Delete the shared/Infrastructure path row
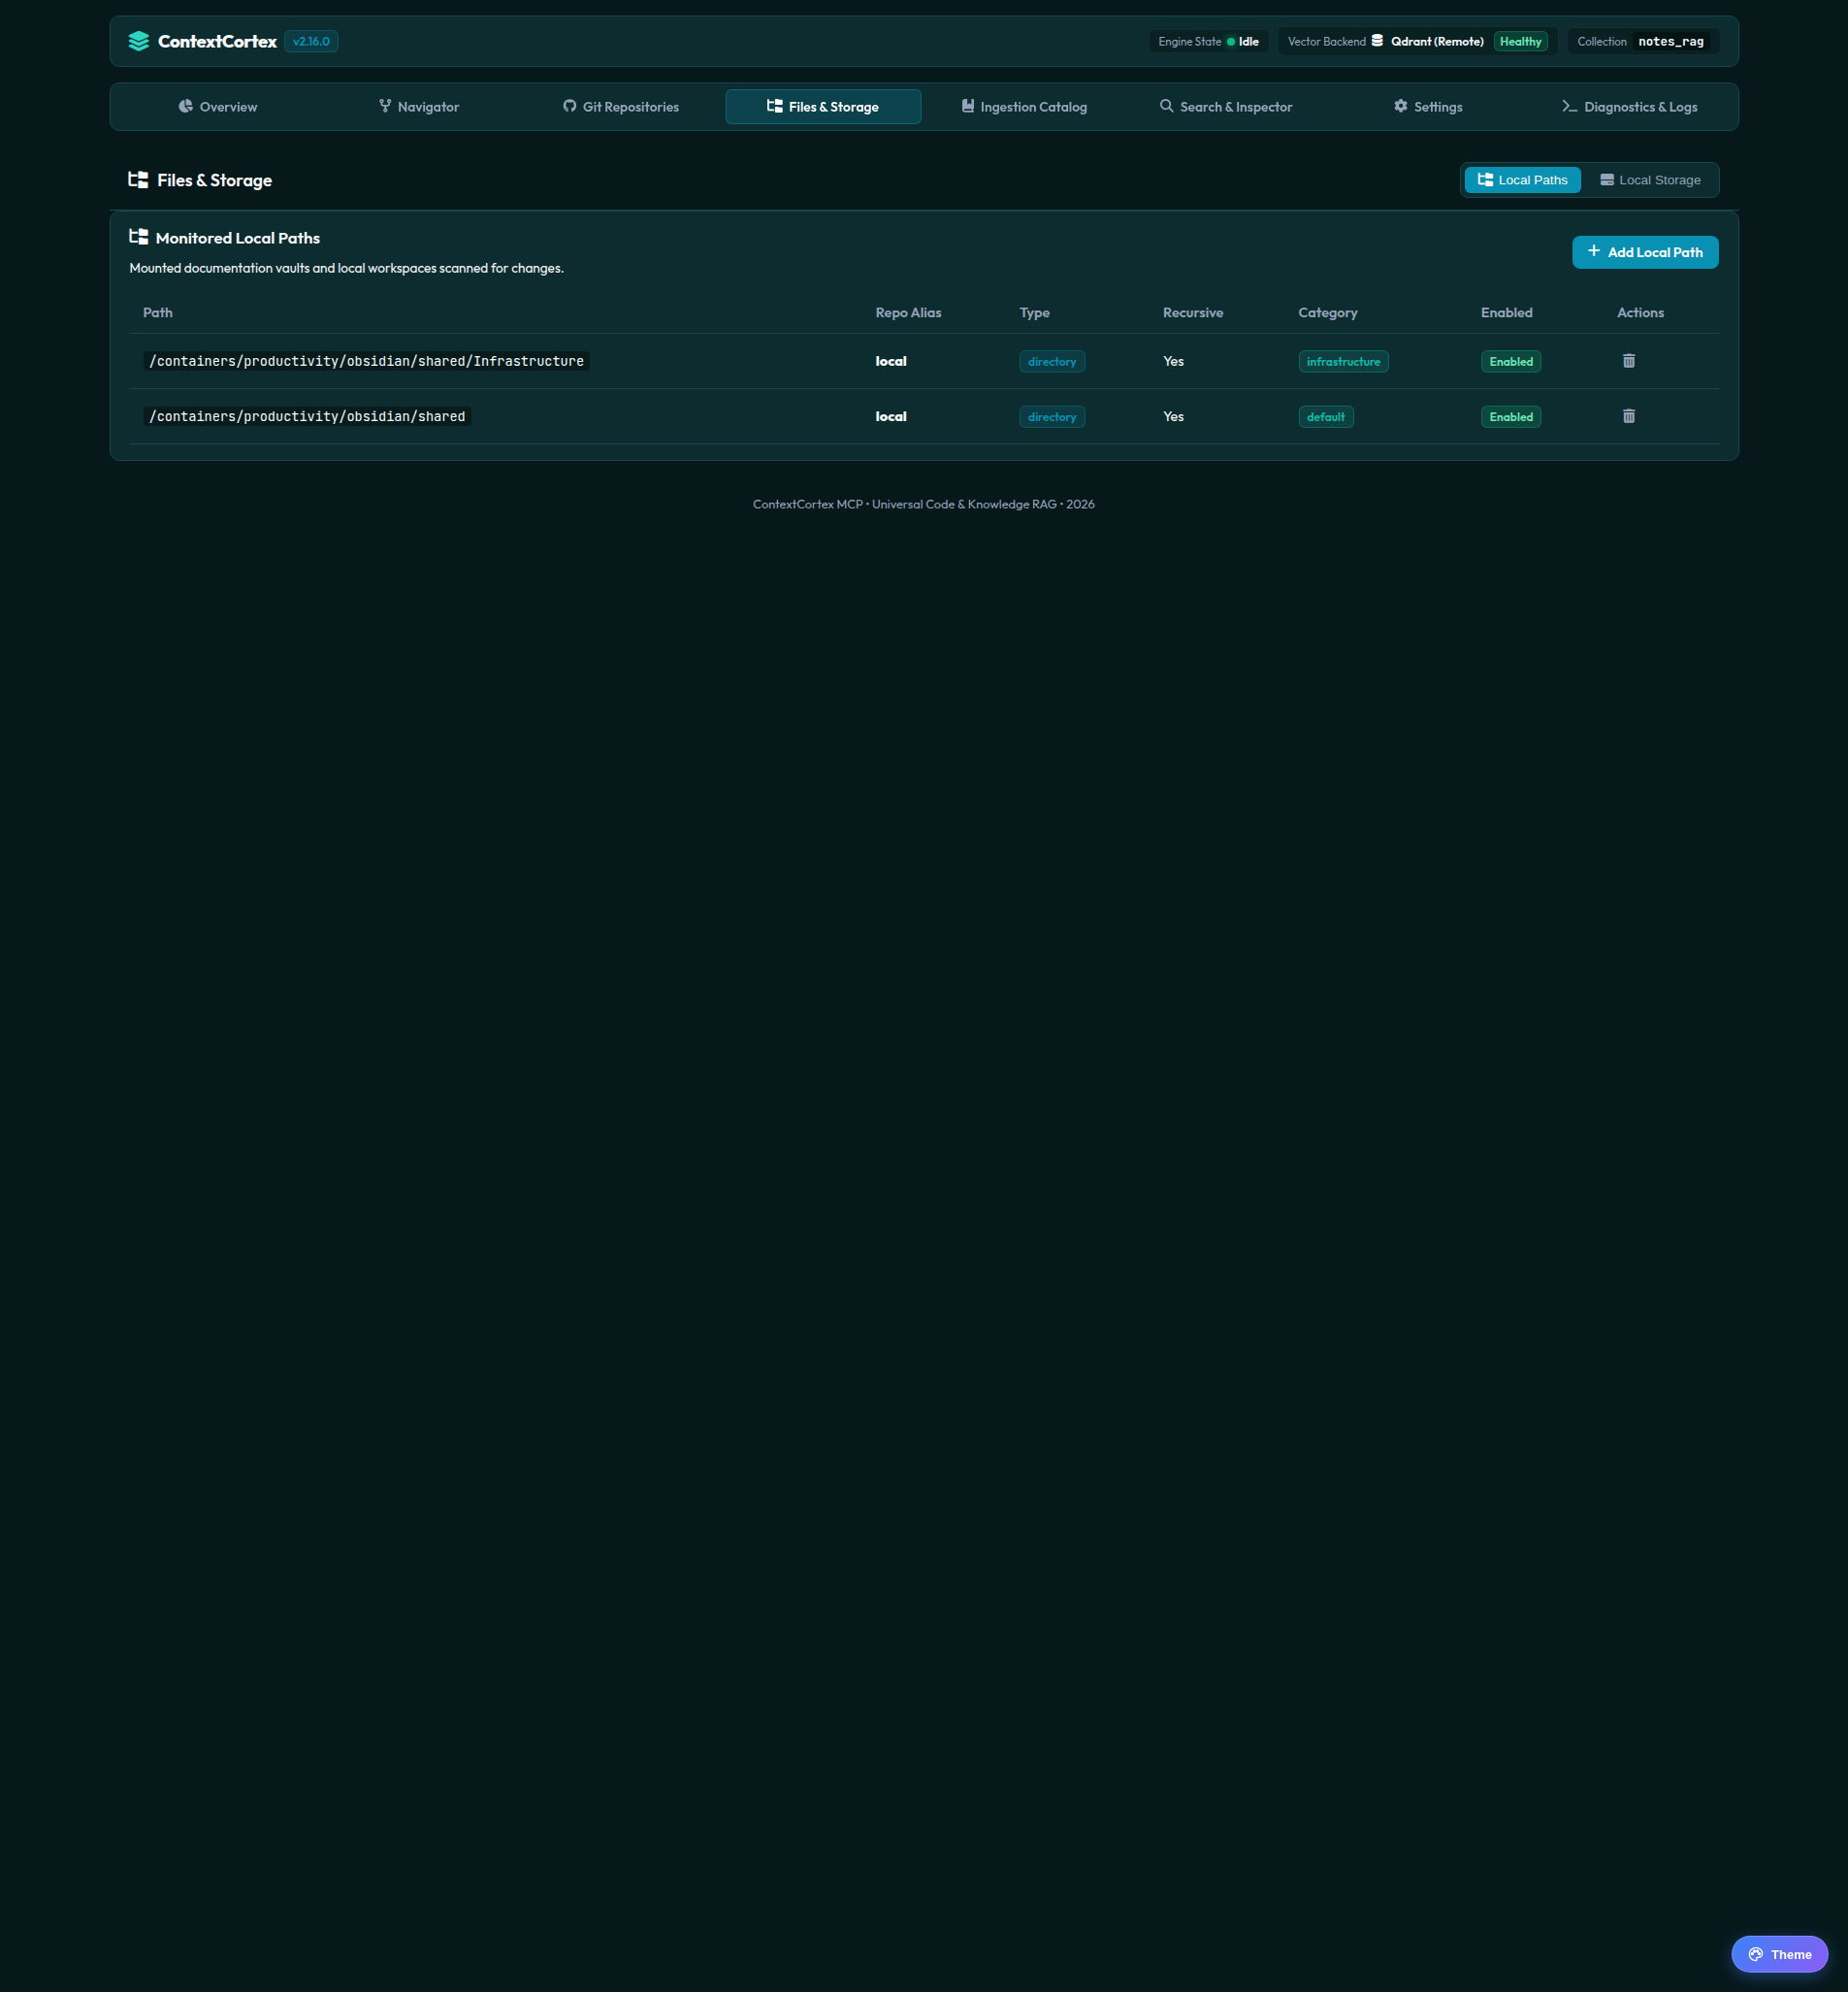The image size is (1848, 1992). pyautogui.click(x=1628, y=361)
